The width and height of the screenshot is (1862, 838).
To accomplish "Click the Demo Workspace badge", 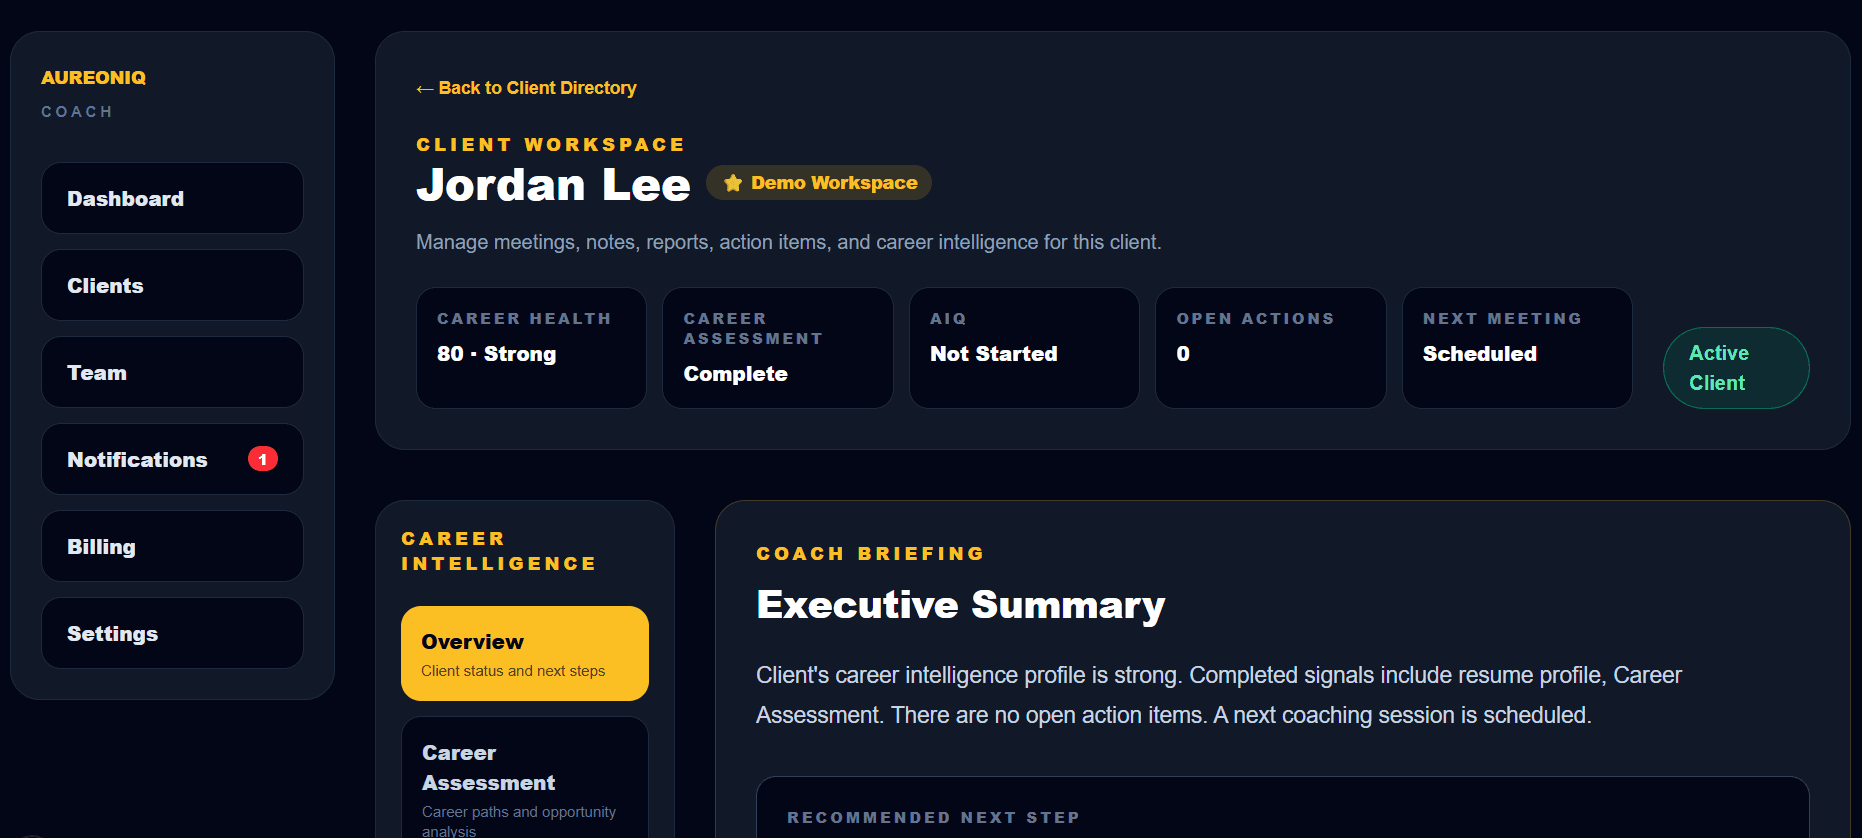I will coord(819,183).
